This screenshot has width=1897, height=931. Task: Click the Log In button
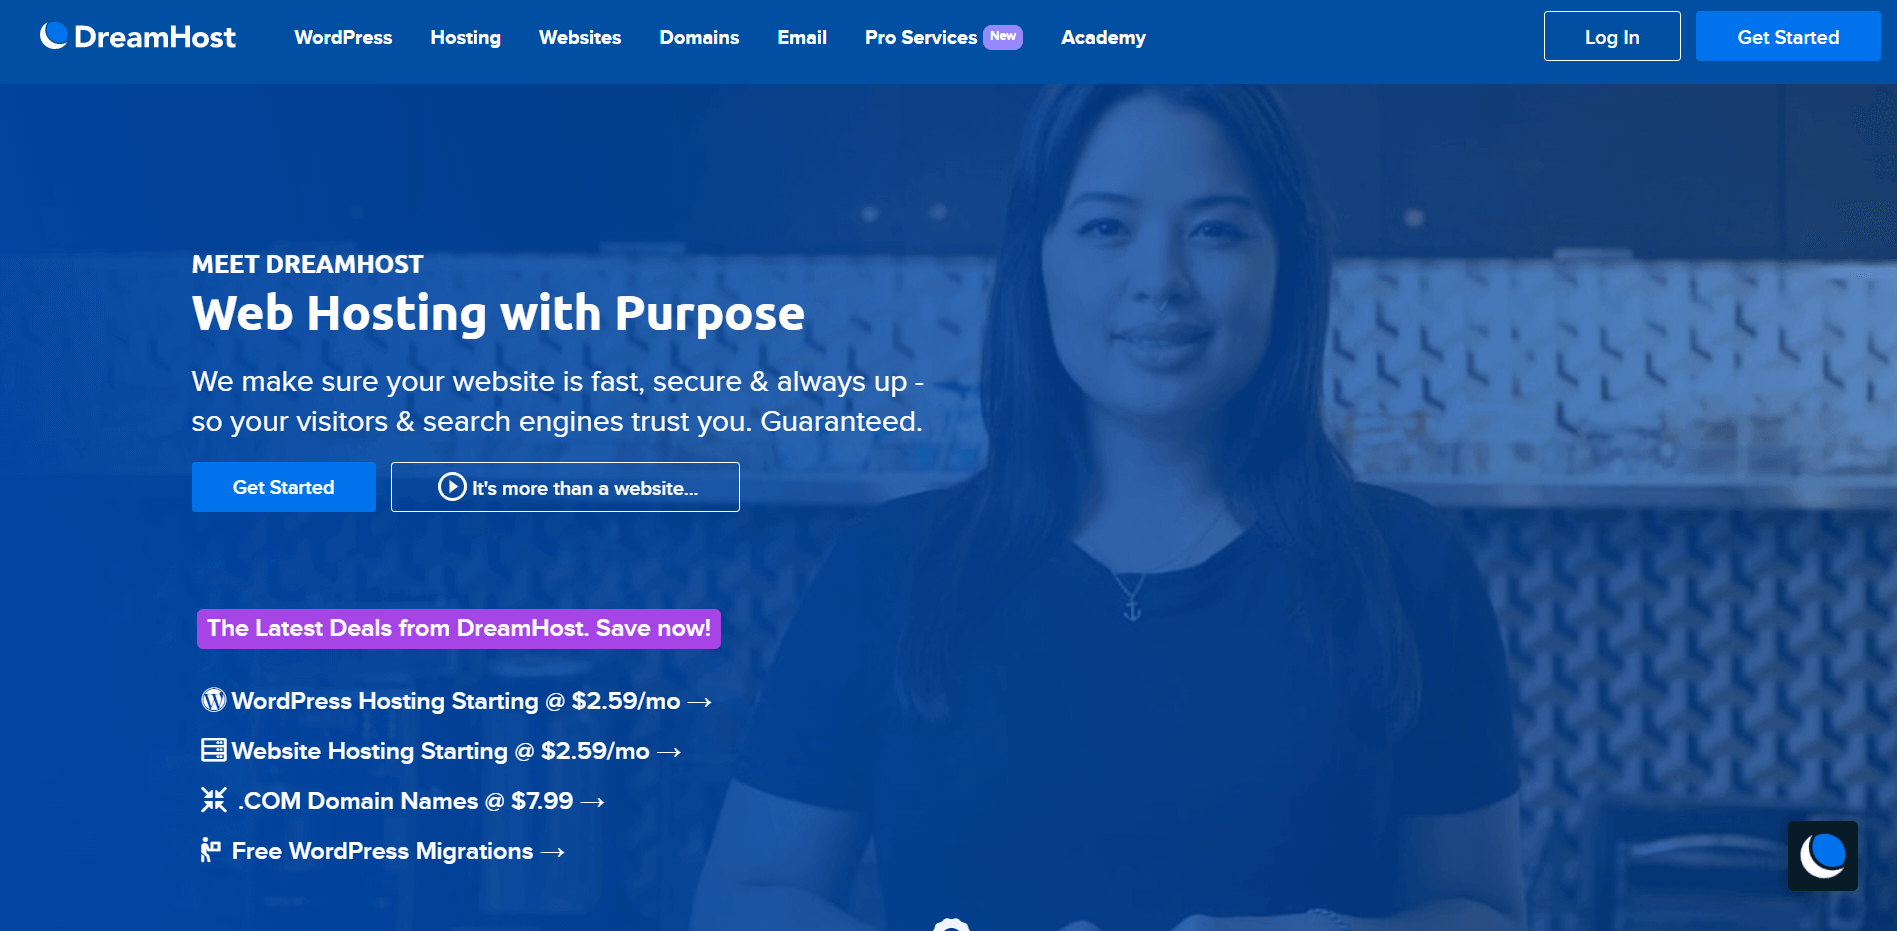[1612, 36]
